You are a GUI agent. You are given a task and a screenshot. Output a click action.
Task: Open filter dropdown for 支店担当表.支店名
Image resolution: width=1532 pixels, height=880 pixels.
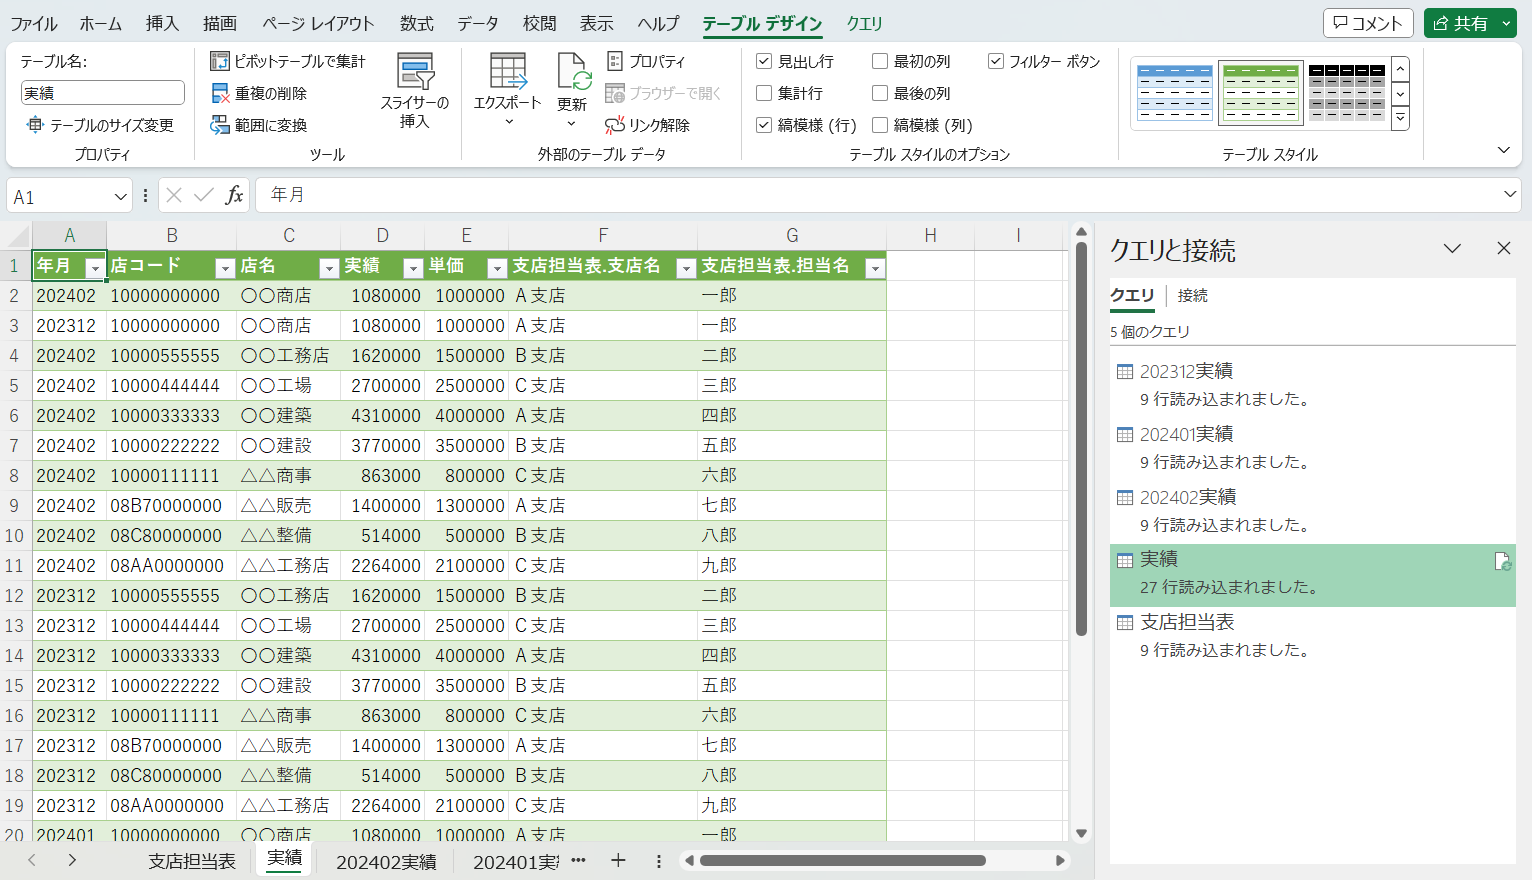tap(686, 268)
